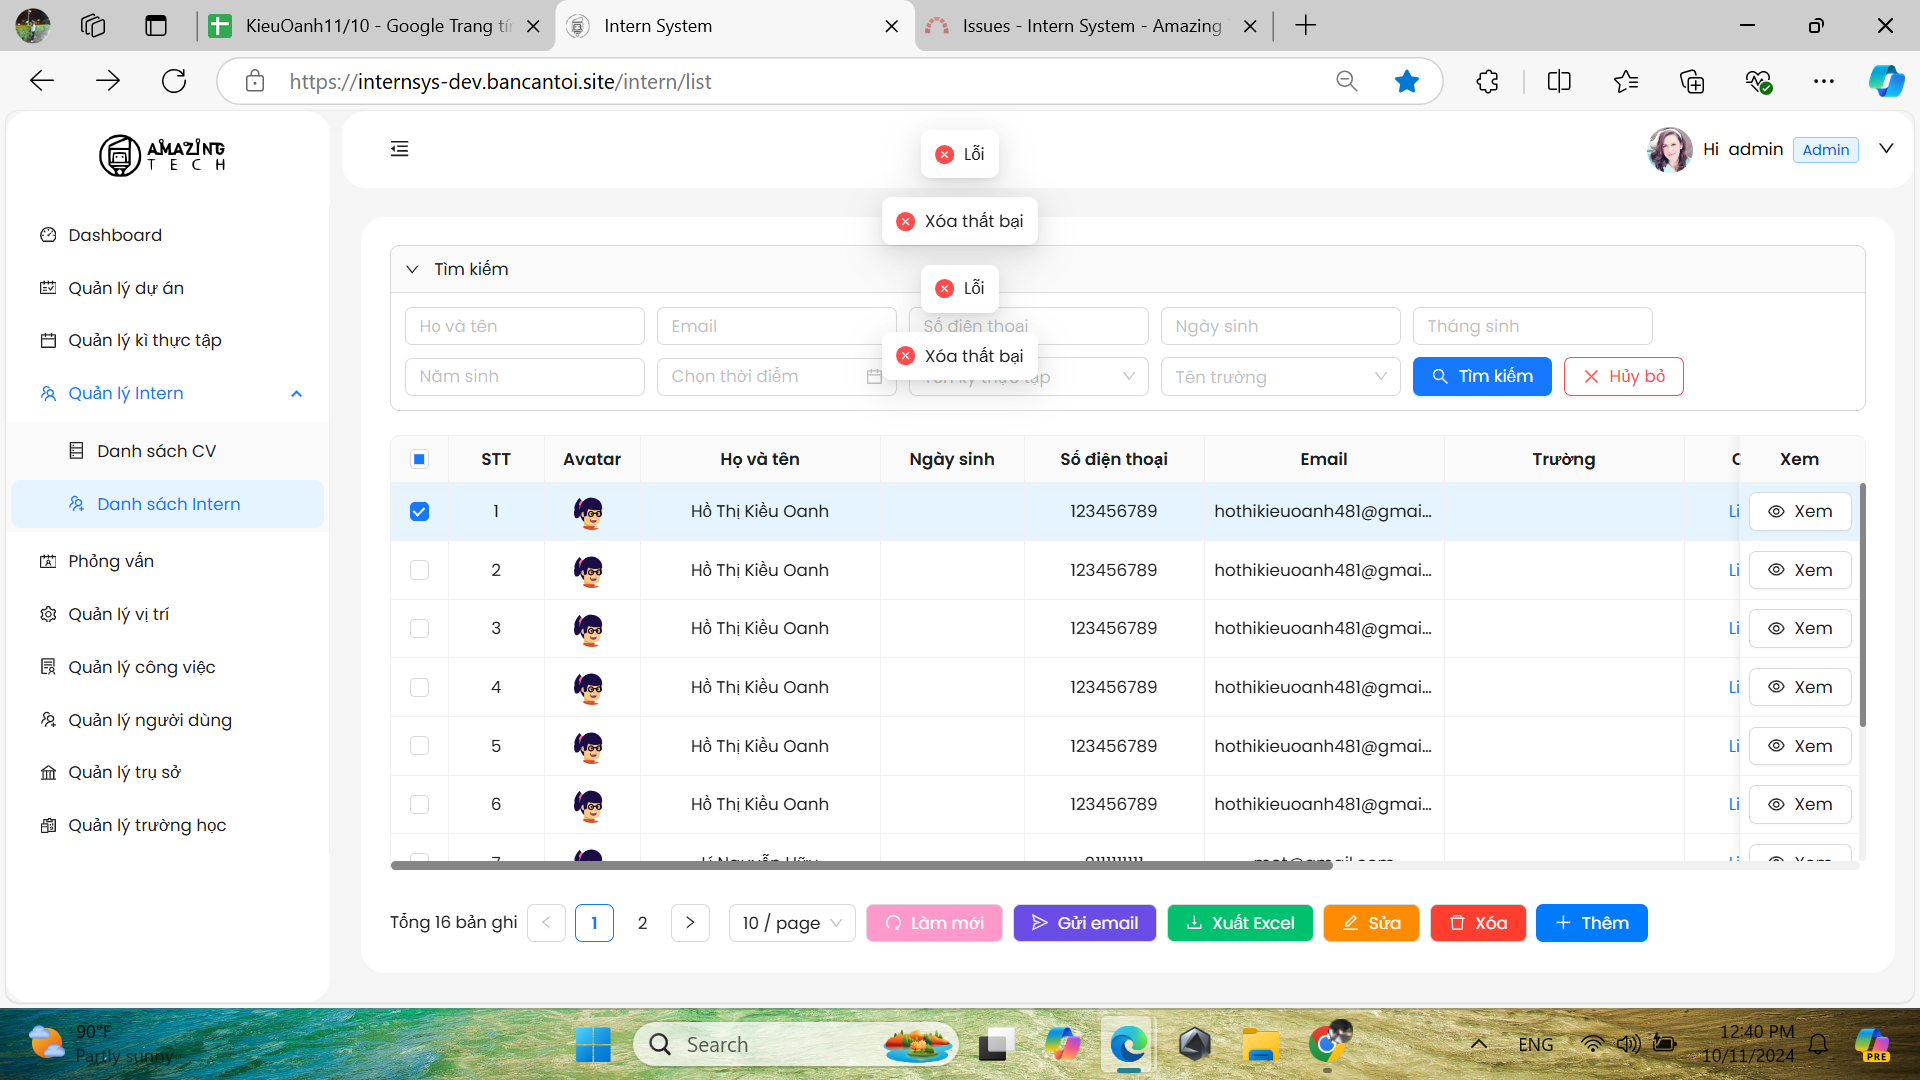Open the 10 / page size dropdown
The image size is (1920, 1080).
click(792, 923)
